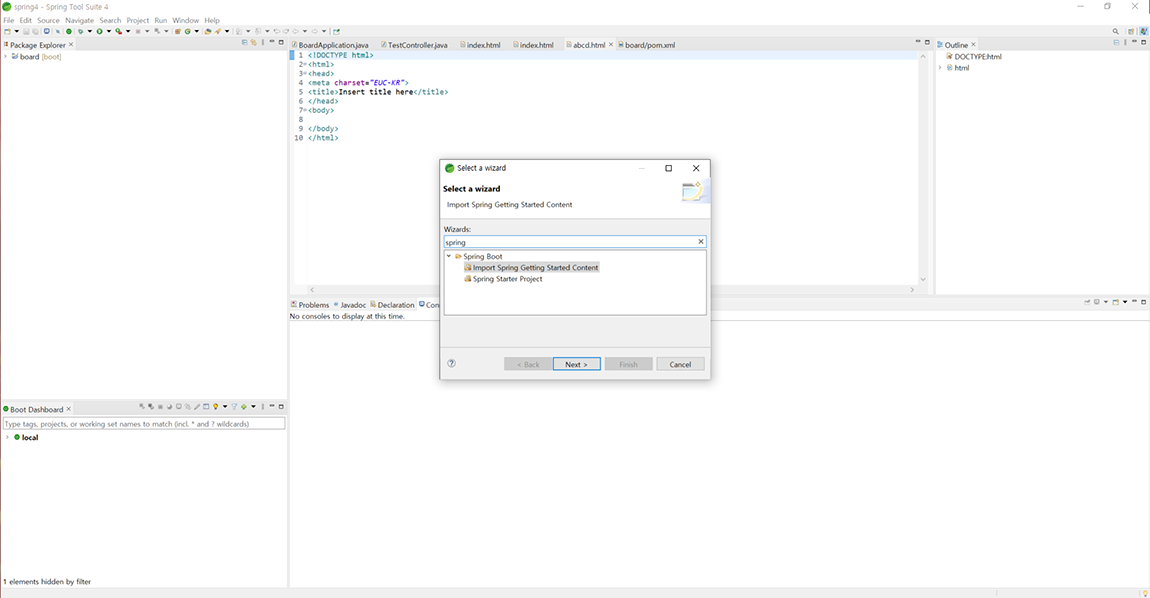Image resolution: width=1150 pixels, height=598 pixels.
Task: Click the Next button in wizard
Action: (x=576, y=364)
